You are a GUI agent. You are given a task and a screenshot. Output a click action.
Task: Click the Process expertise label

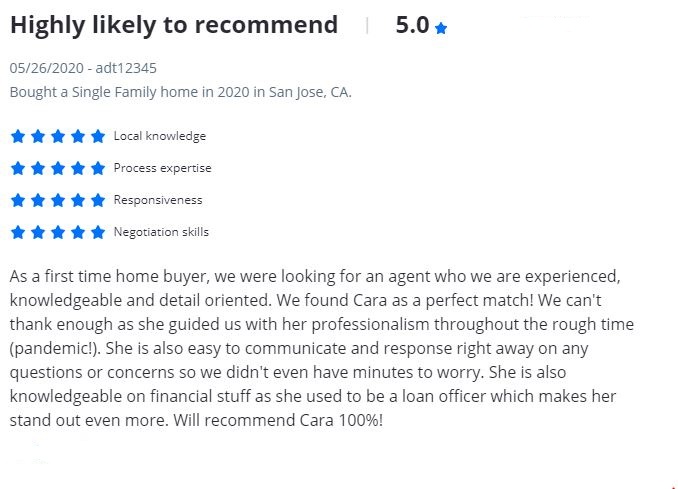(162, 168)
